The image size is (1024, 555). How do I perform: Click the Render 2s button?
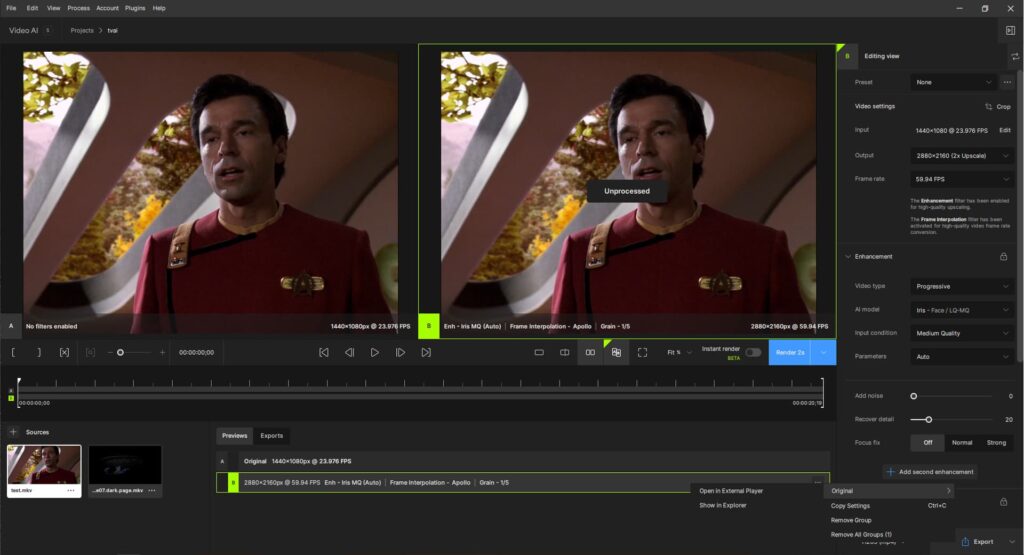pos(789,352)
